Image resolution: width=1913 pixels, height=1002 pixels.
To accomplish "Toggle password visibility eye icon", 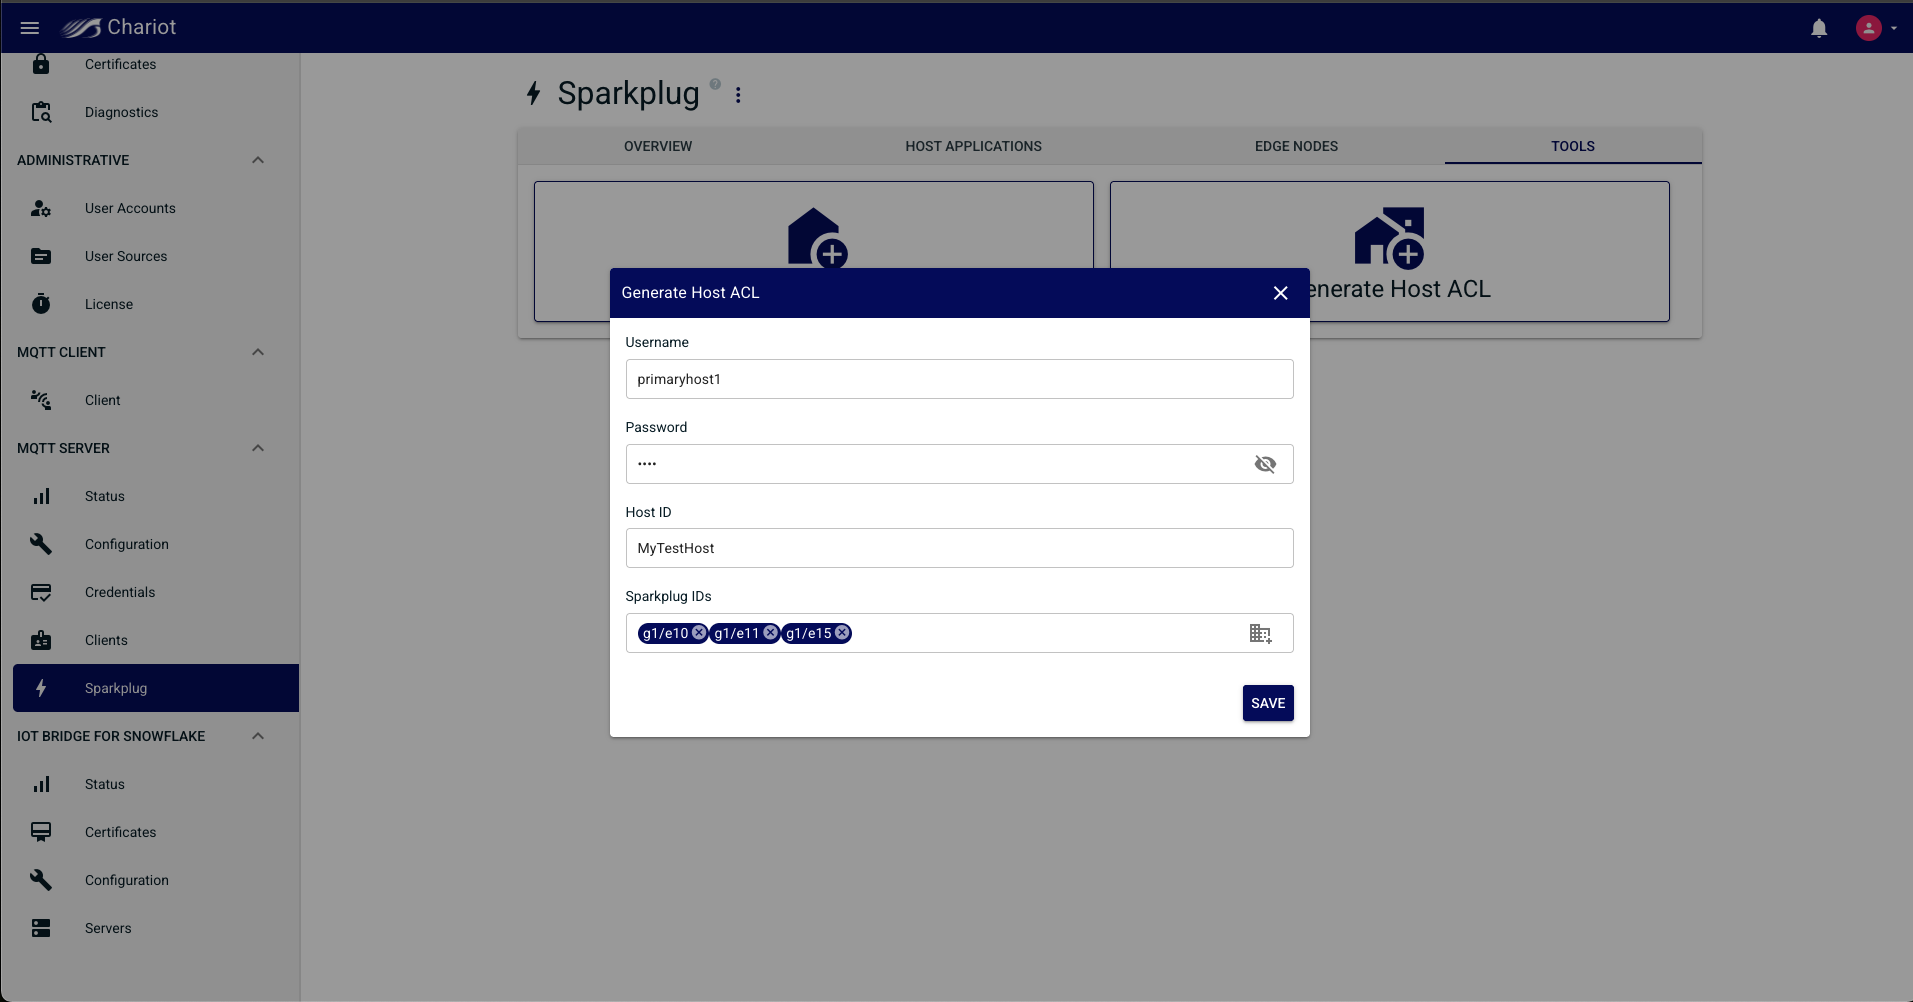I will (x=1265, y=464).
